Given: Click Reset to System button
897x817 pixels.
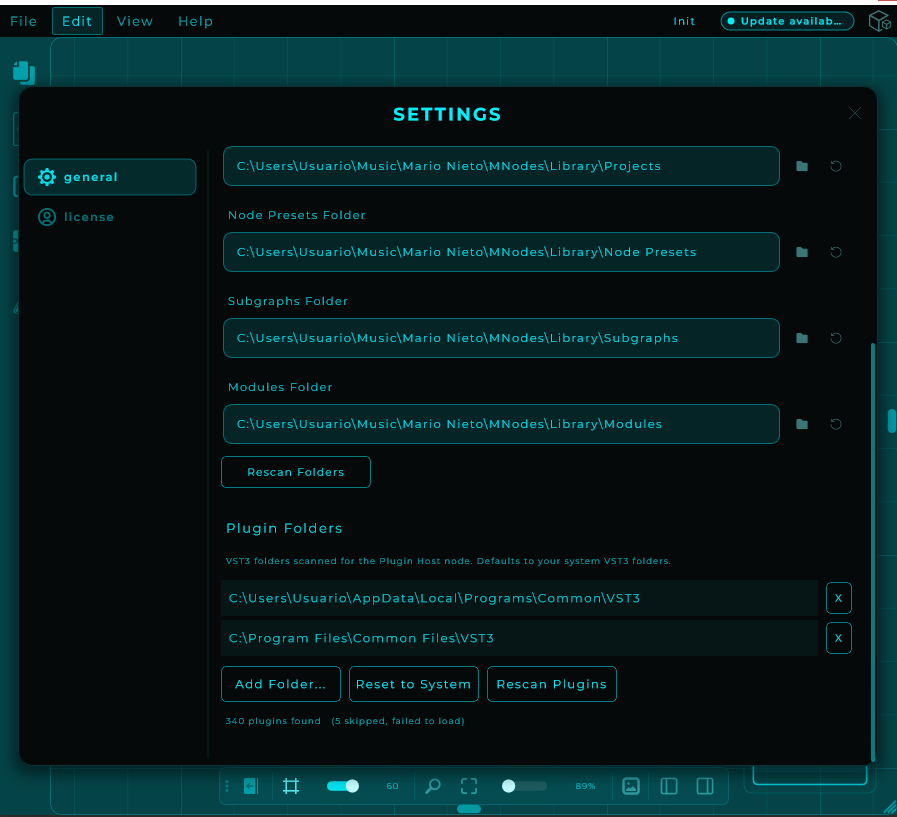Looking at the screenshot, I should tap(414, 684).
